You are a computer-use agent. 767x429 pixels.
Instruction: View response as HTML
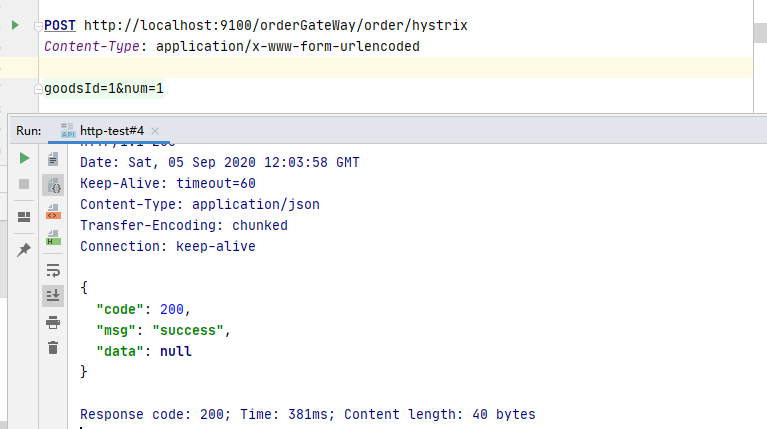coord(53,238)
